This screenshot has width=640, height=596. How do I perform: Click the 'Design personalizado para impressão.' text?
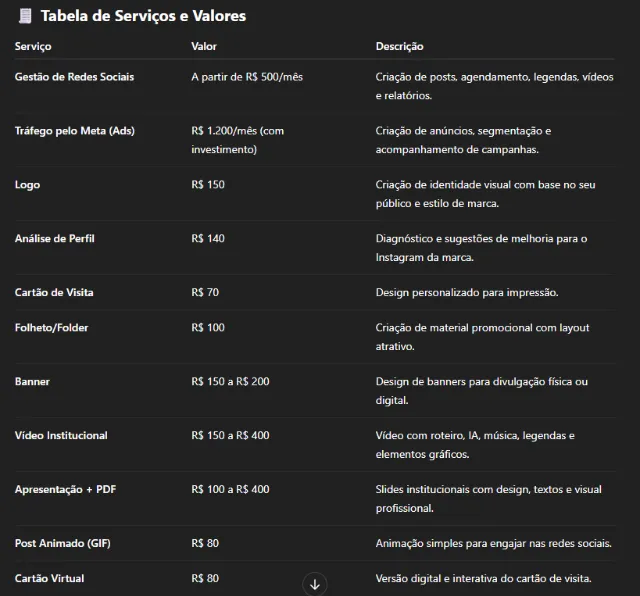tap(467, 293)
